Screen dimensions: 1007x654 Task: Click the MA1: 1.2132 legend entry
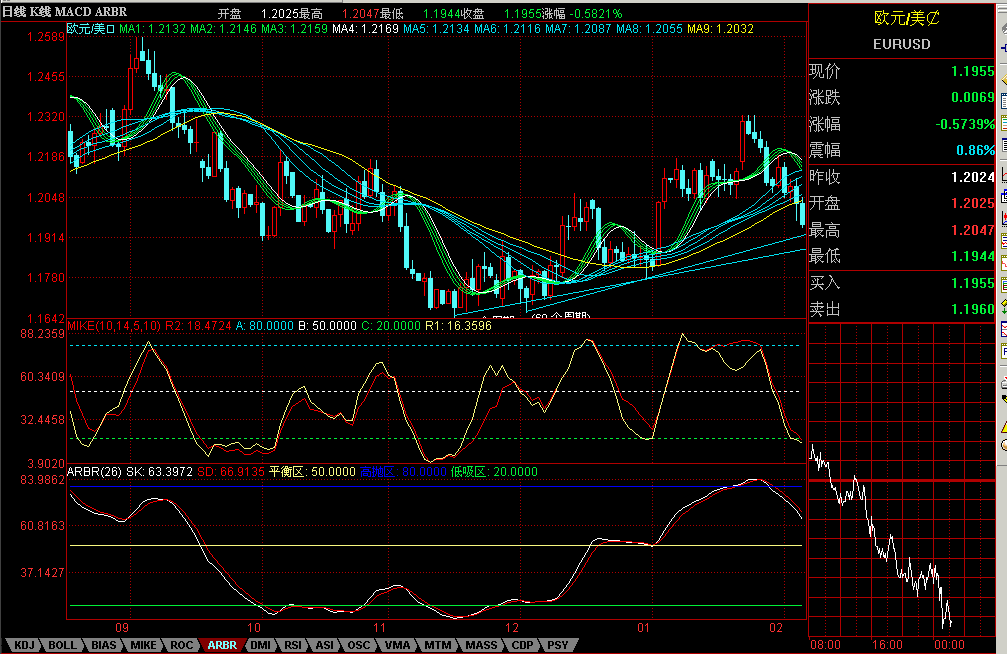[152, 29]
